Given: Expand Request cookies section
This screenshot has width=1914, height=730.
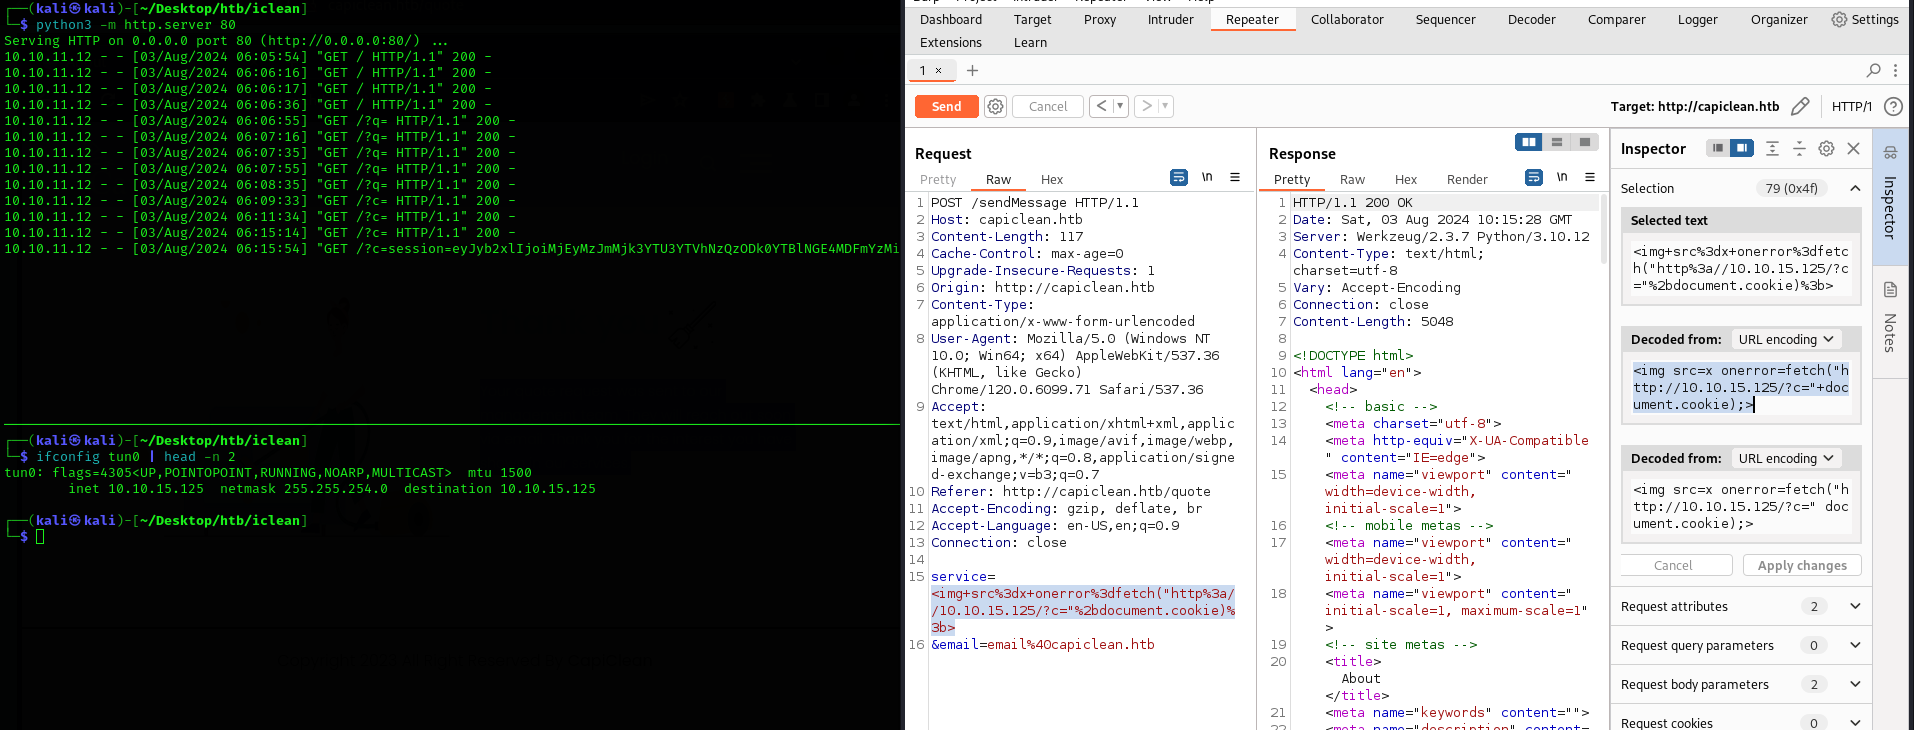Looking at the screenshot, I should coord(1855,722).
